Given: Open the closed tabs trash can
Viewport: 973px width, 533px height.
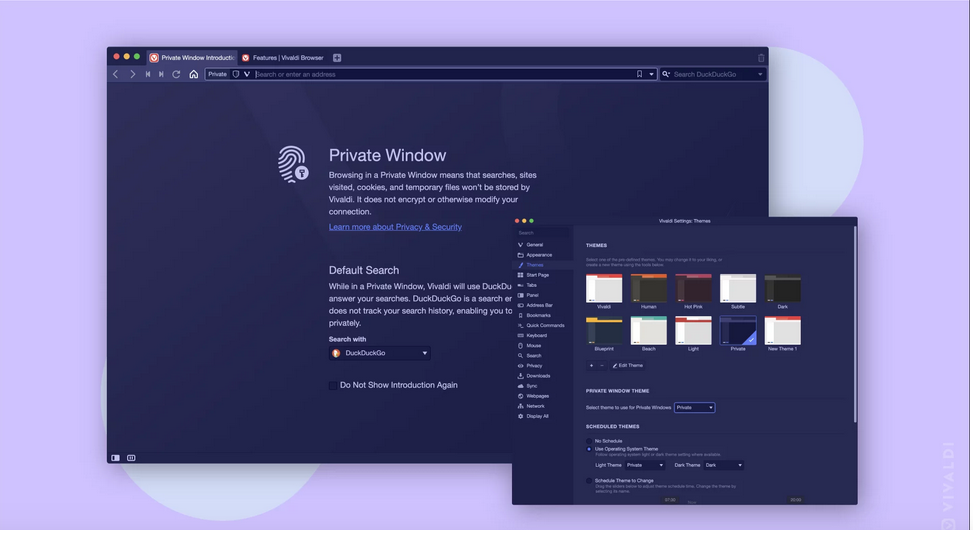Looking at the screenshot, I should pyautogui.click(x=761, y=58).
